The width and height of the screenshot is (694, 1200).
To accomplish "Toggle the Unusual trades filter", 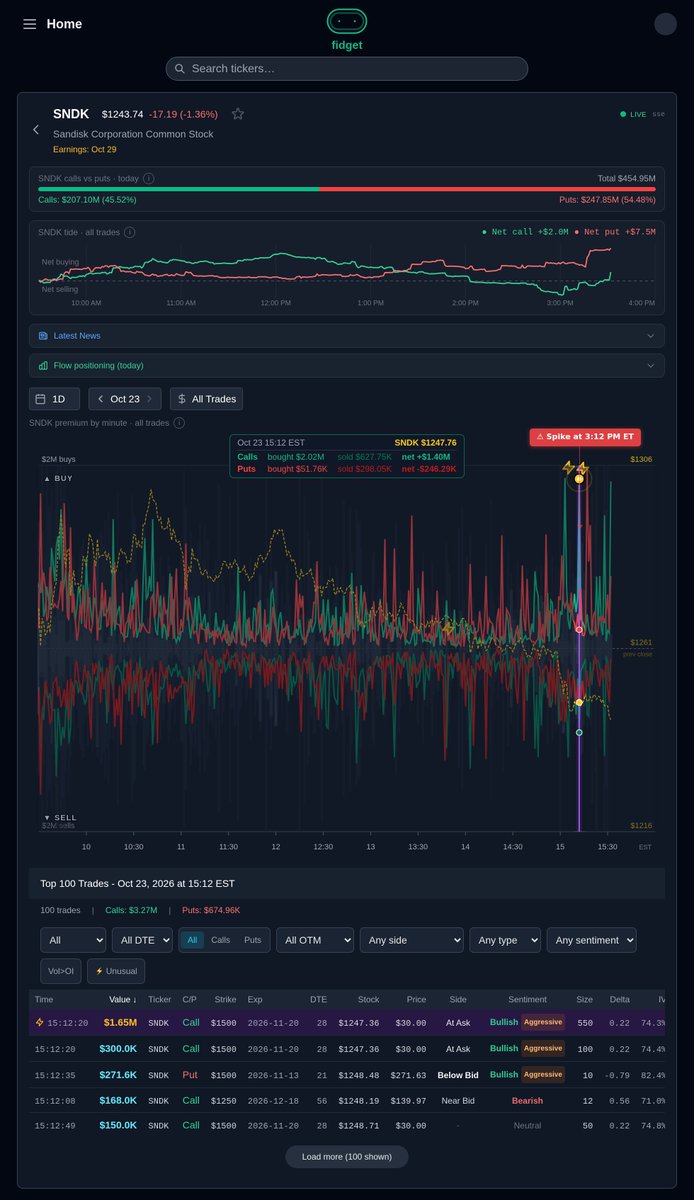I will 116,971.
